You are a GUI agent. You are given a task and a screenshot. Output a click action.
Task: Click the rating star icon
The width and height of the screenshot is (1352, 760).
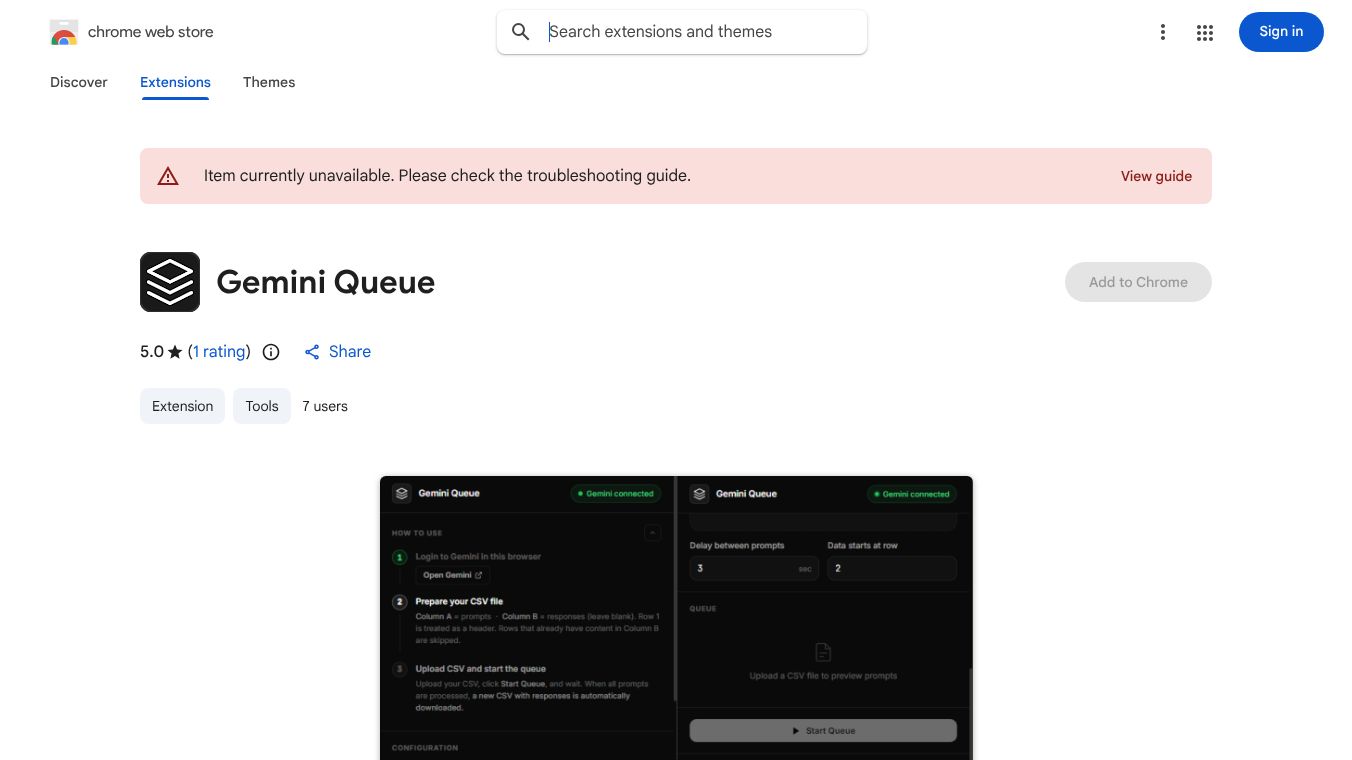175,352
